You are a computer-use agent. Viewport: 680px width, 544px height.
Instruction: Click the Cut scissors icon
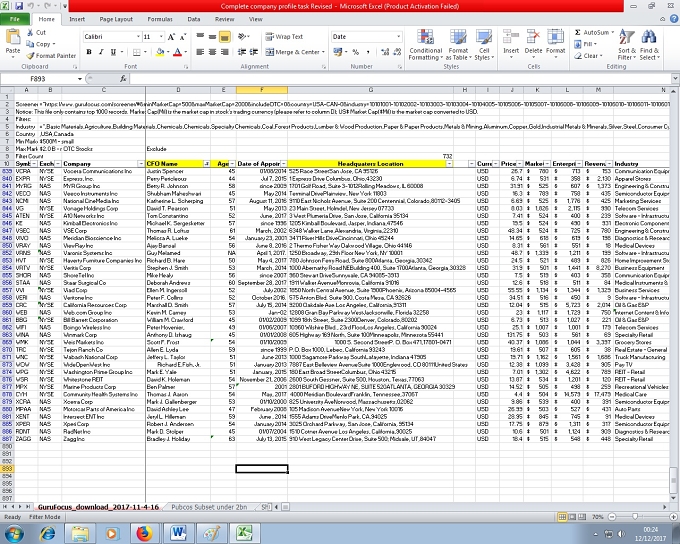pos(30,33)
